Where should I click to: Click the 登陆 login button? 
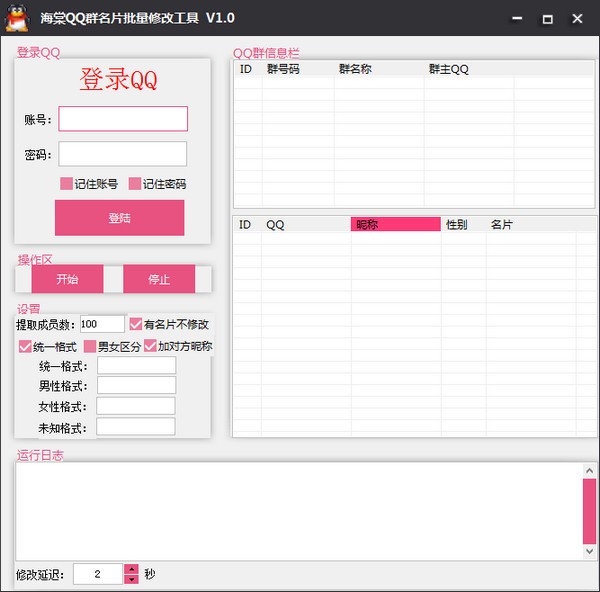coord(119,218)
